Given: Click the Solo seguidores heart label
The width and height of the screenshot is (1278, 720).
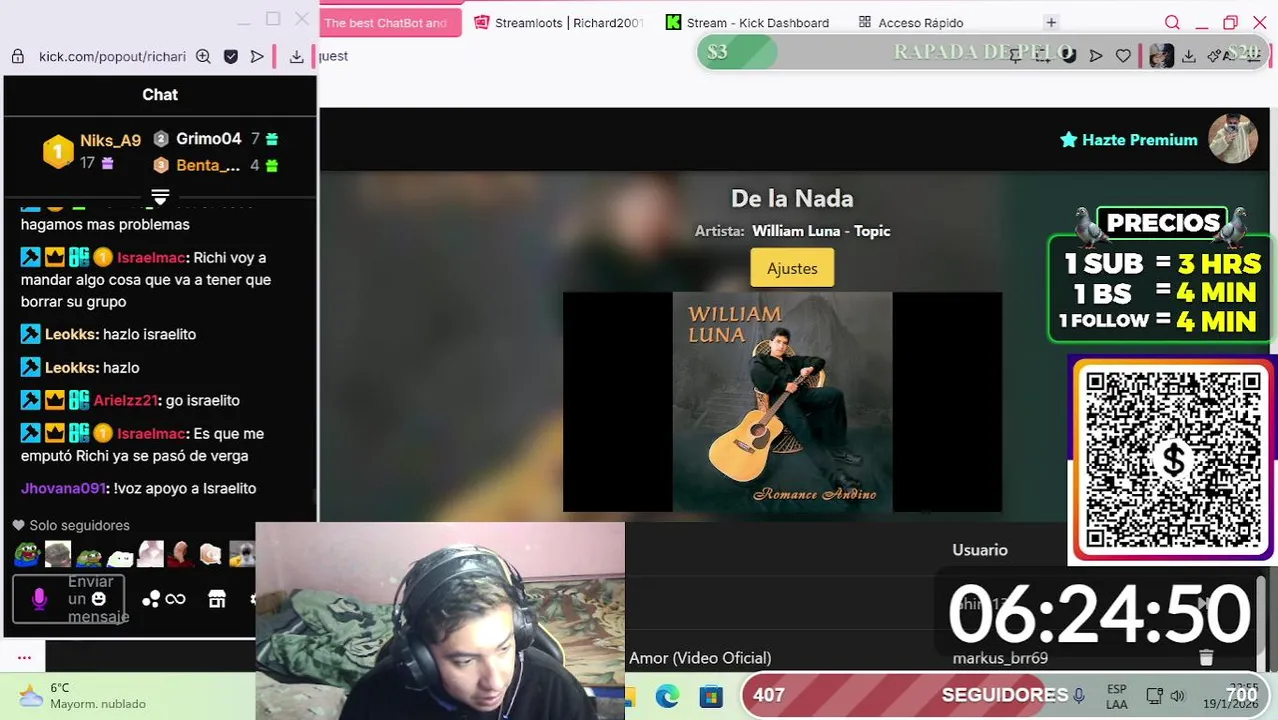Looking at the screenshot, I should tap(71, 526).
